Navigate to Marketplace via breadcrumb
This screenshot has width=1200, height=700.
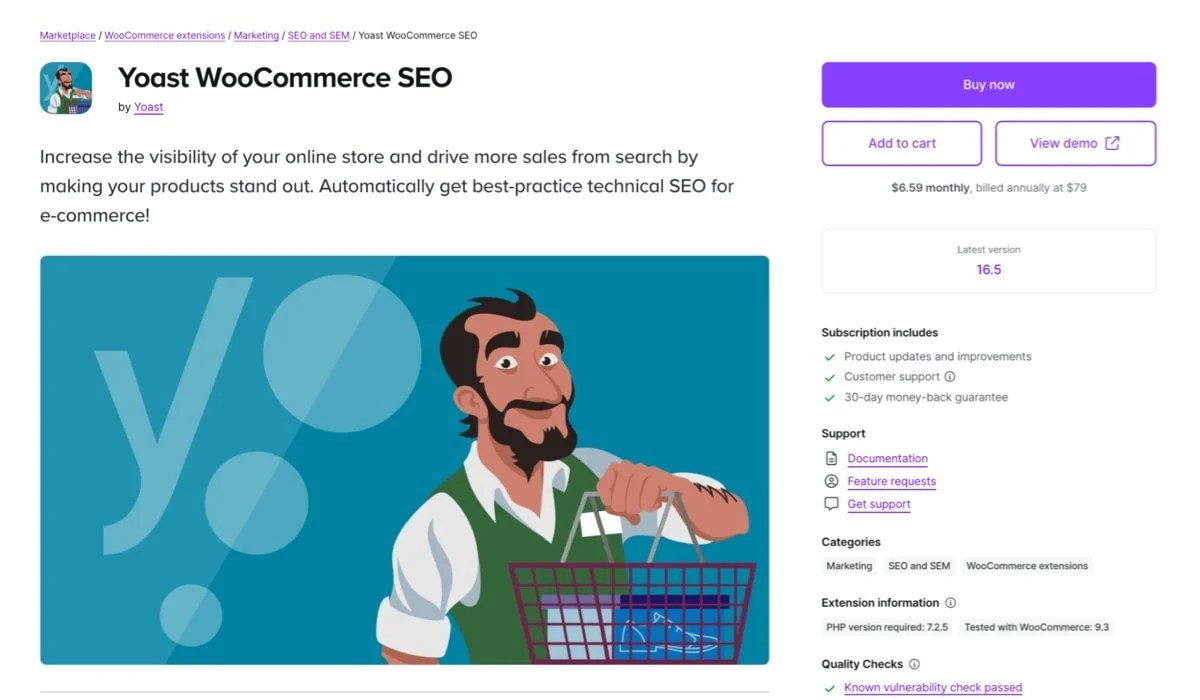tap(67, 34)
